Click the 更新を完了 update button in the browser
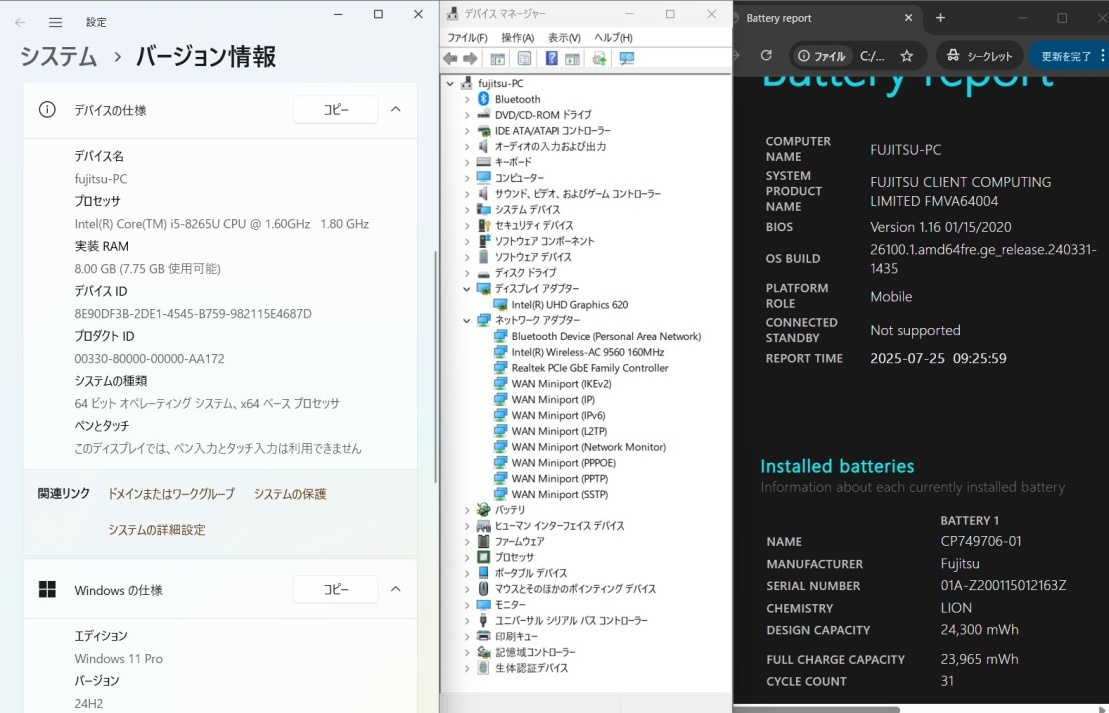1109x713 pixels. click(x=1069, y=56)
